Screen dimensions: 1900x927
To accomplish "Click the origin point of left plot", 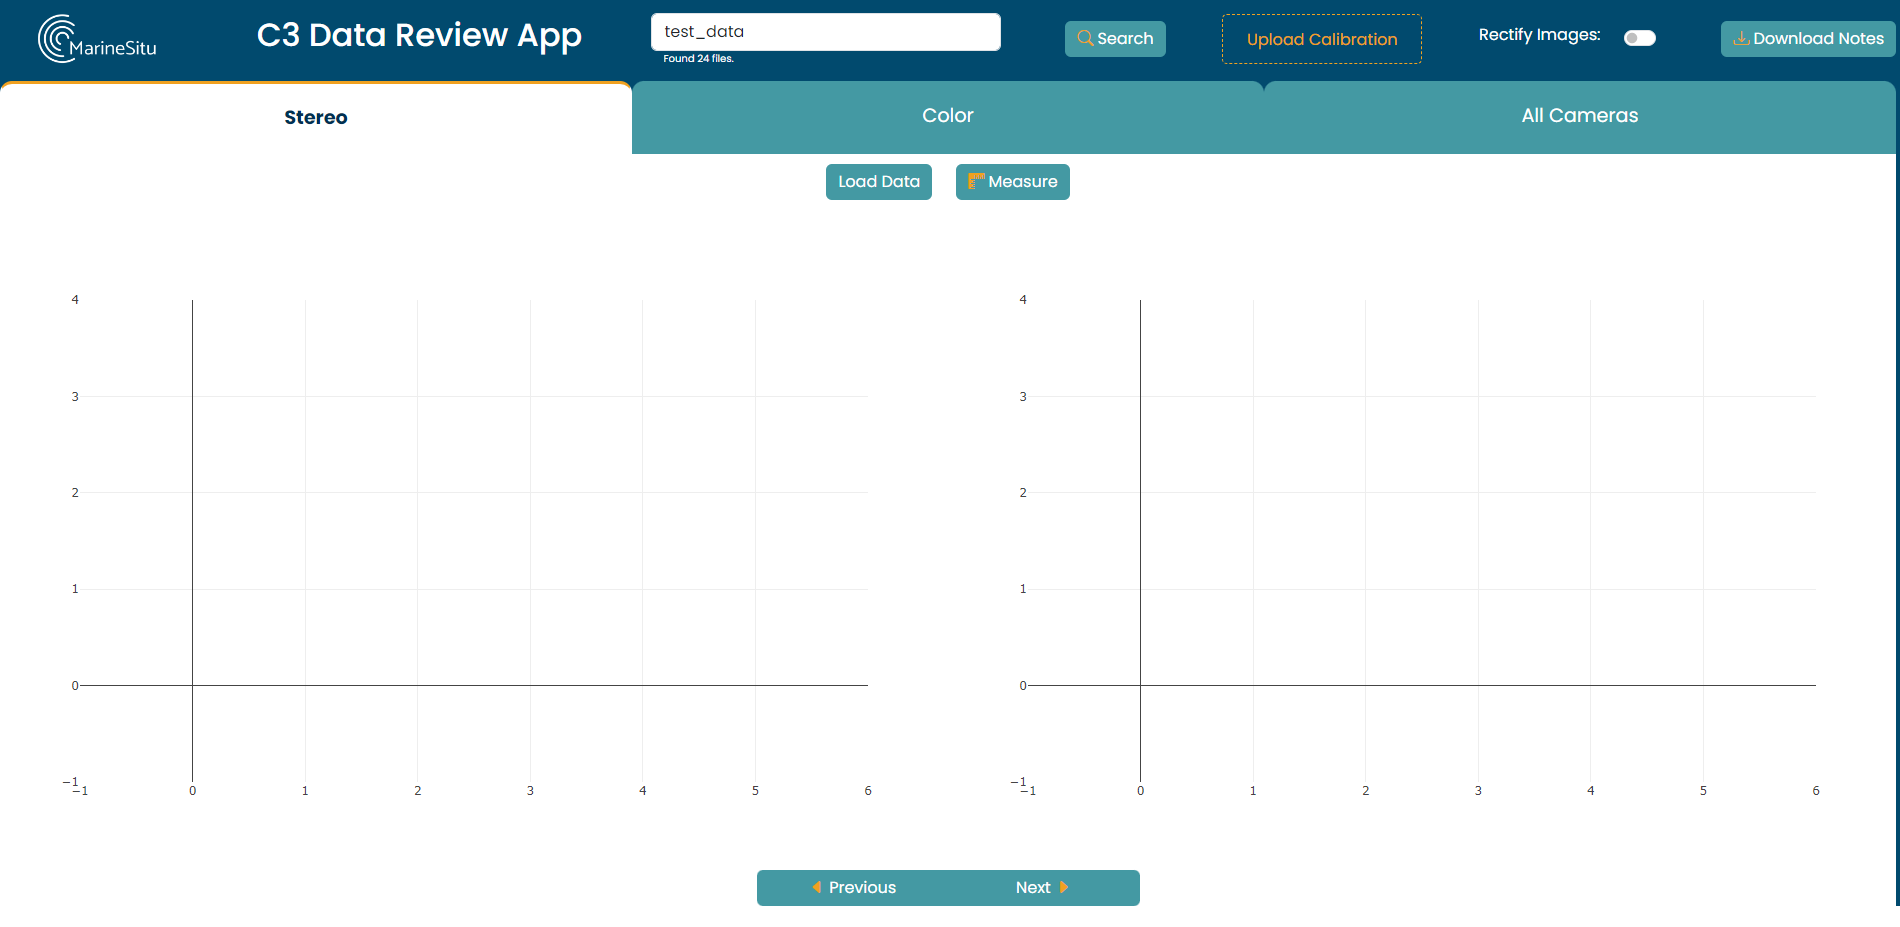I will (193, 686).
